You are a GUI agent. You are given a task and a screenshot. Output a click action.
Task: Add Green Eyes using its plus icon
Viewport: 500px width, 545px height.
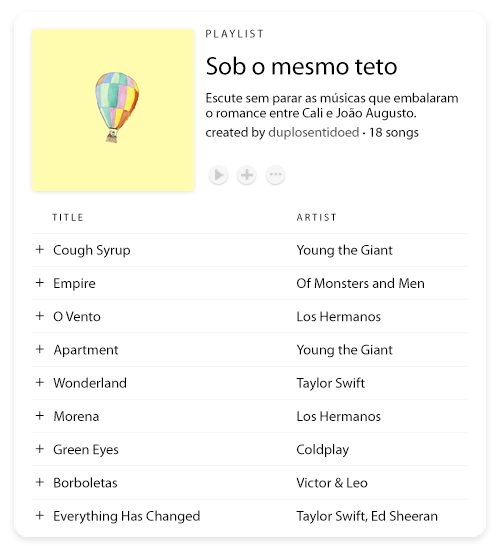pos(40,449)
